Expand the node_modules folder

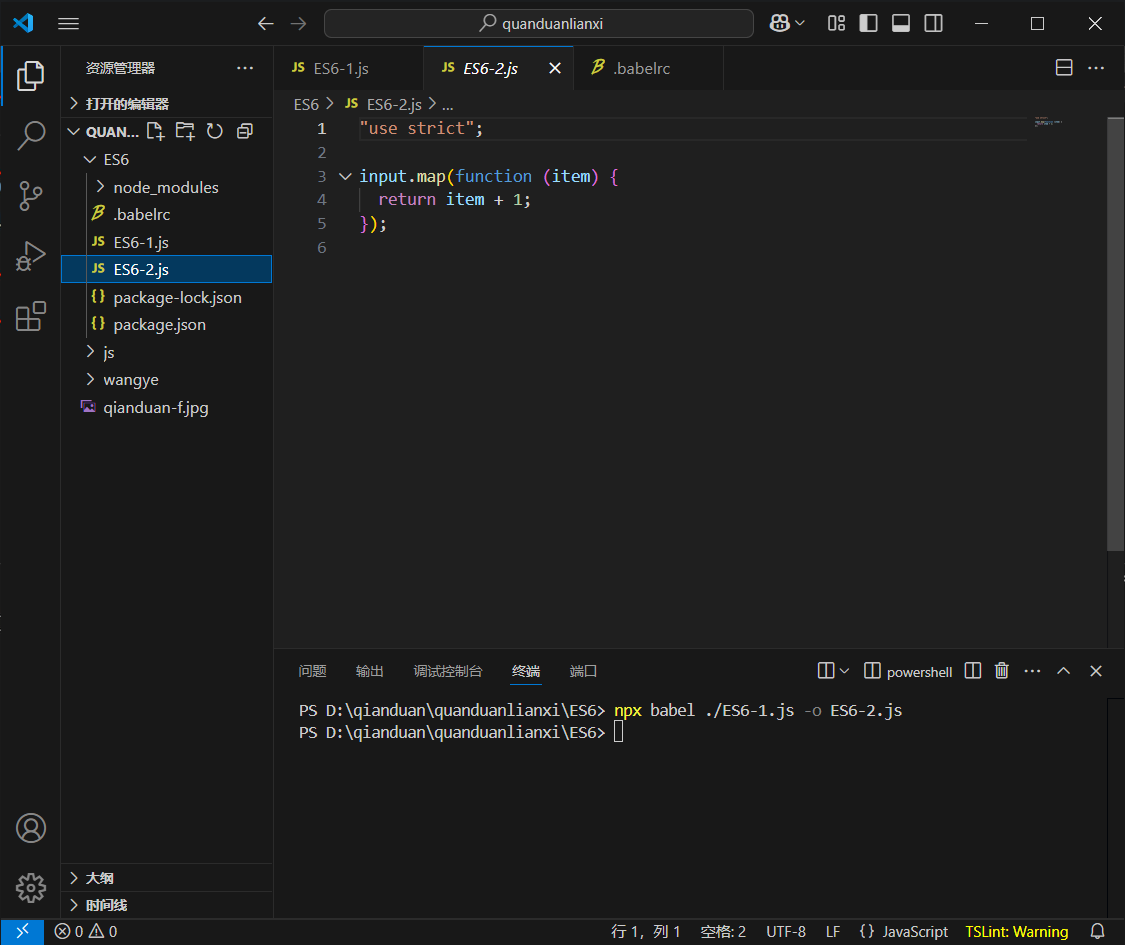pos(165,187)
